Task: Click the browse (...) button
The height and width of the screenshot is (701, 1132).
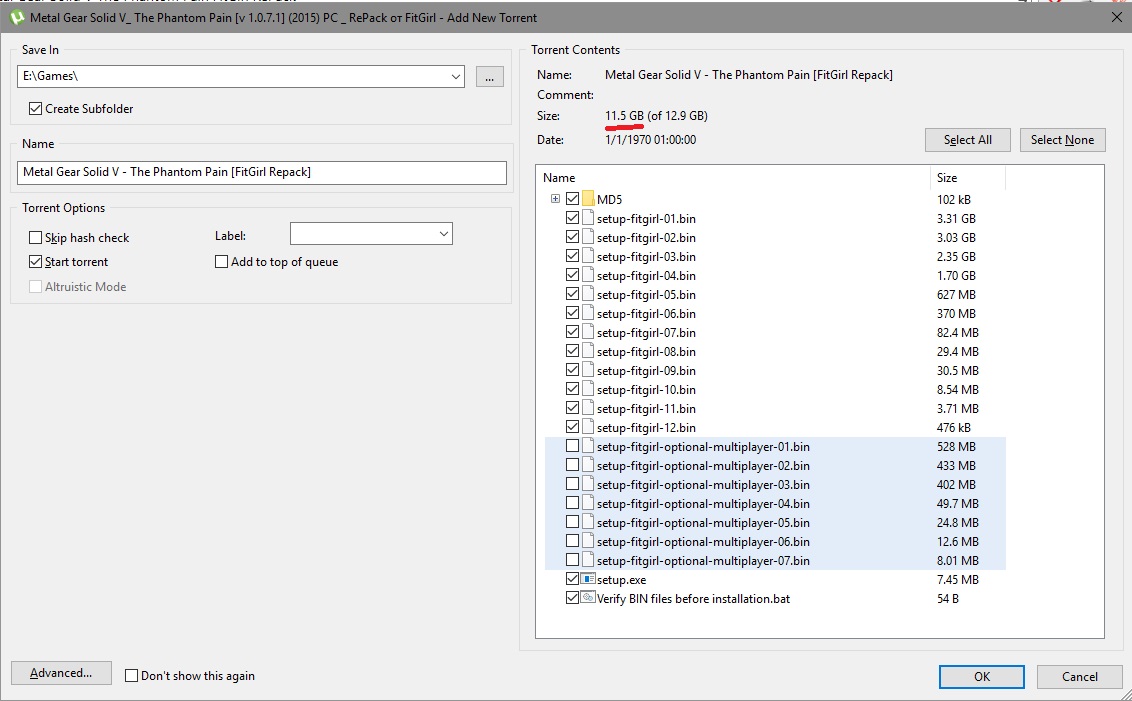Action: tap(489, 77)
